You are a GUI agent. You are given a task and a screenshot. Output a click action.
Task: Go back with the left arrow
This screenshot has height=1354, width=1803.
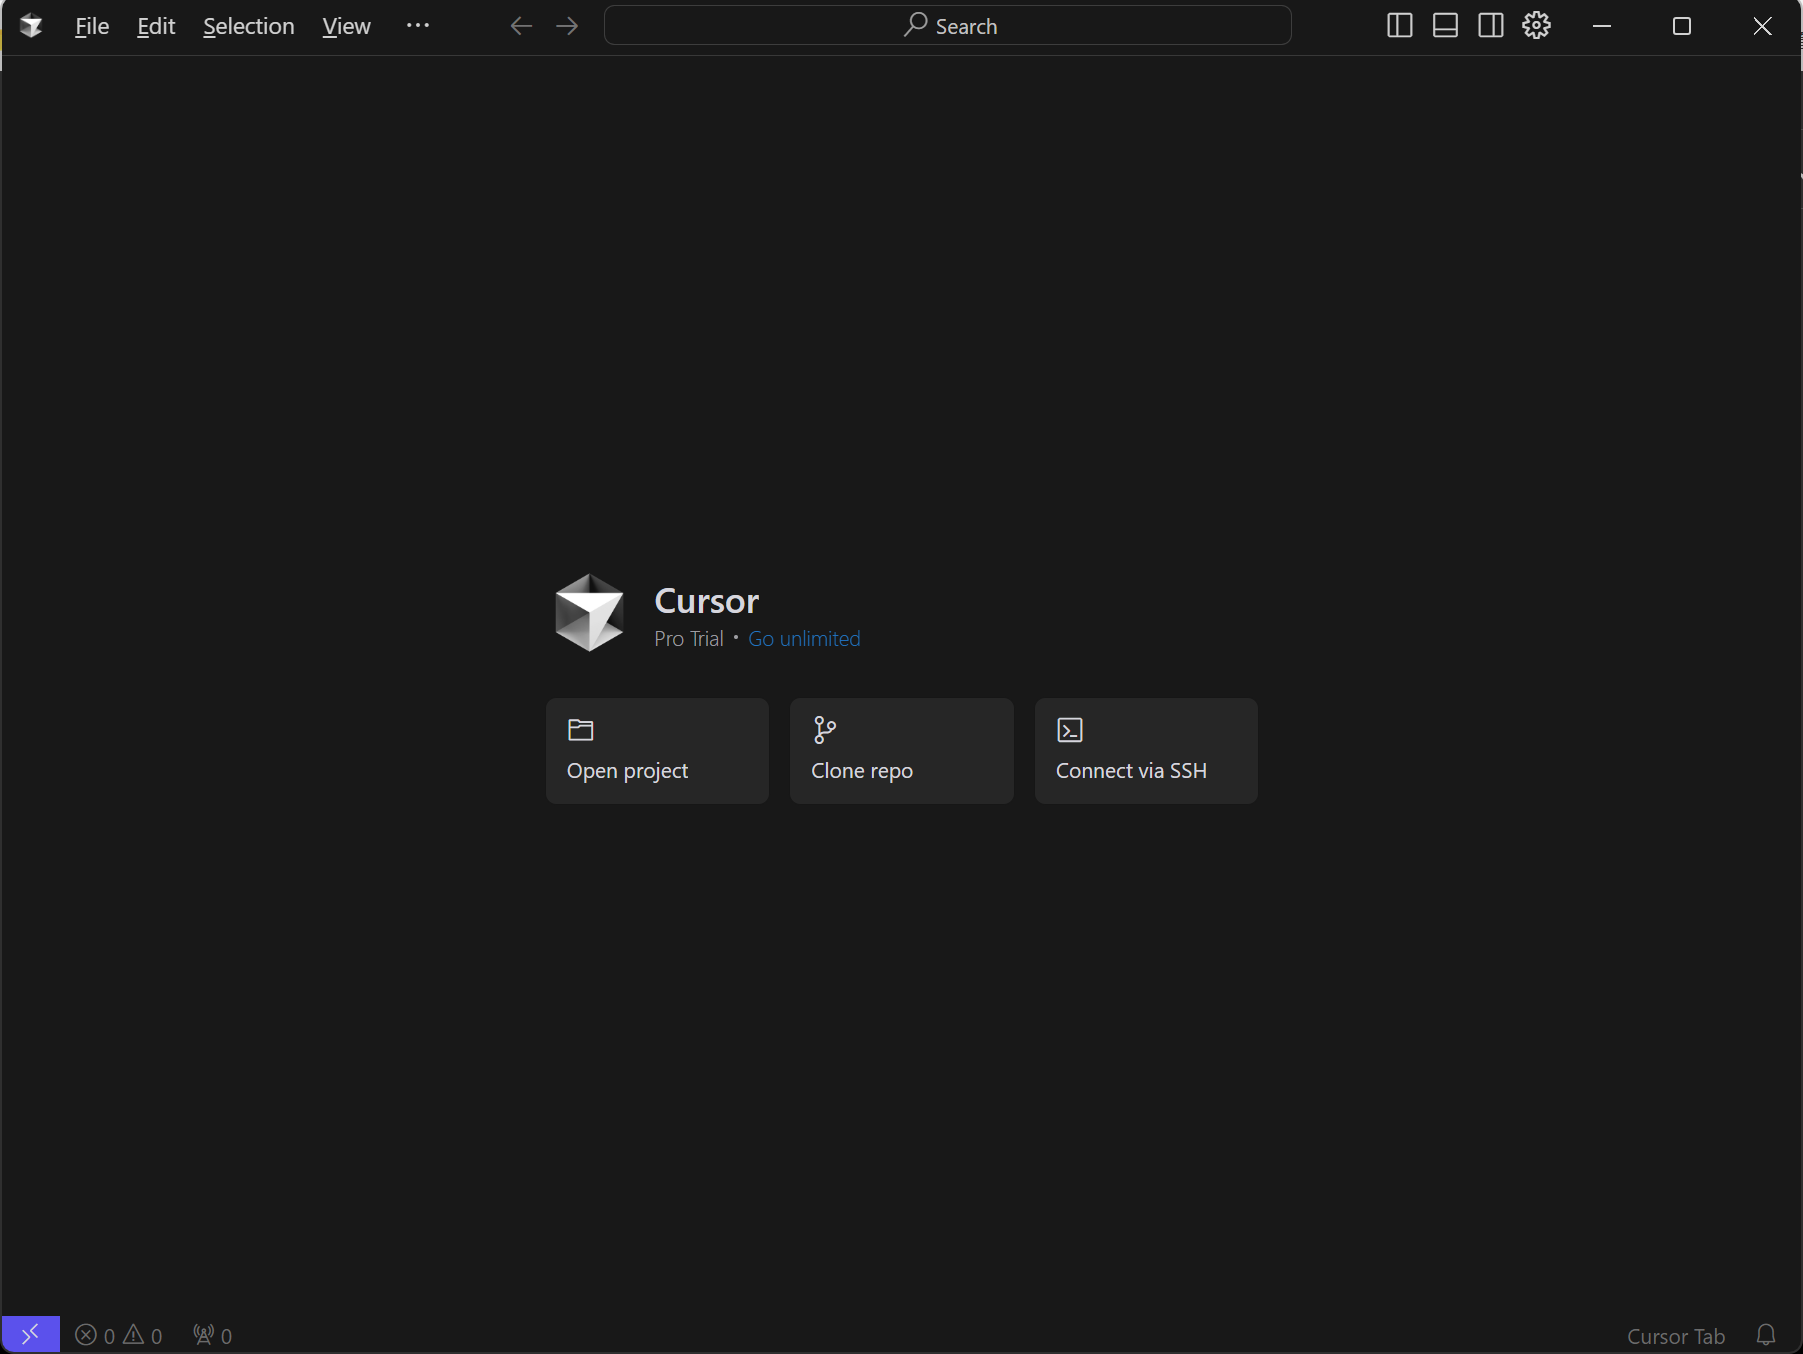(520, 26)
